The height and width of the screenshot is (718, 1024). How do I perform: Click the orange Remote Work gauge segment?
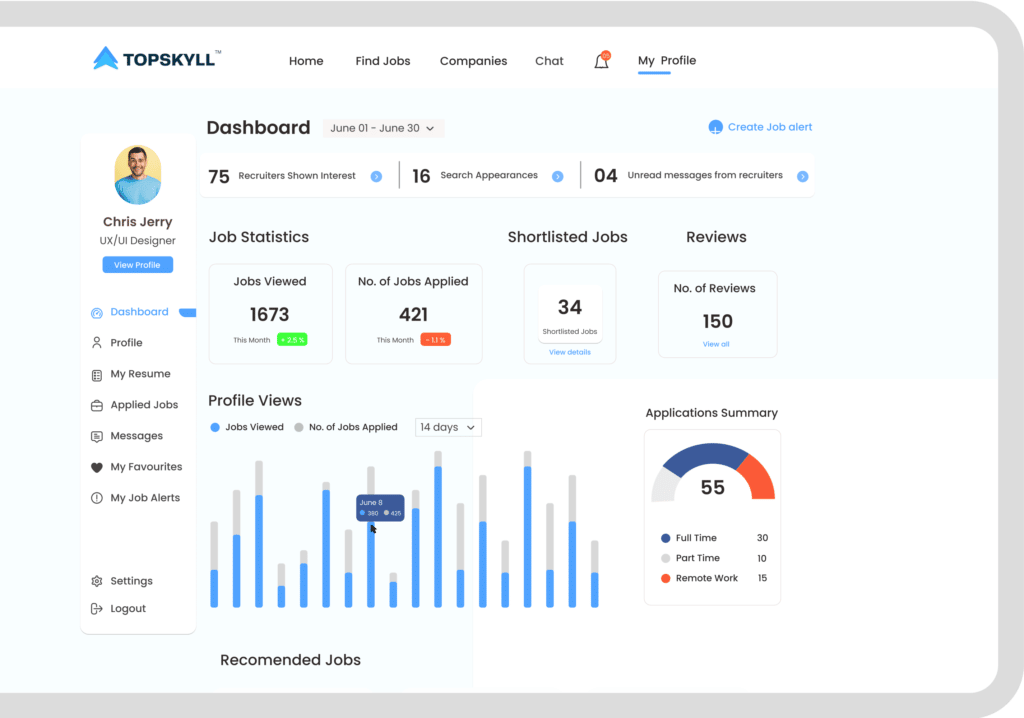pos(760,477)
